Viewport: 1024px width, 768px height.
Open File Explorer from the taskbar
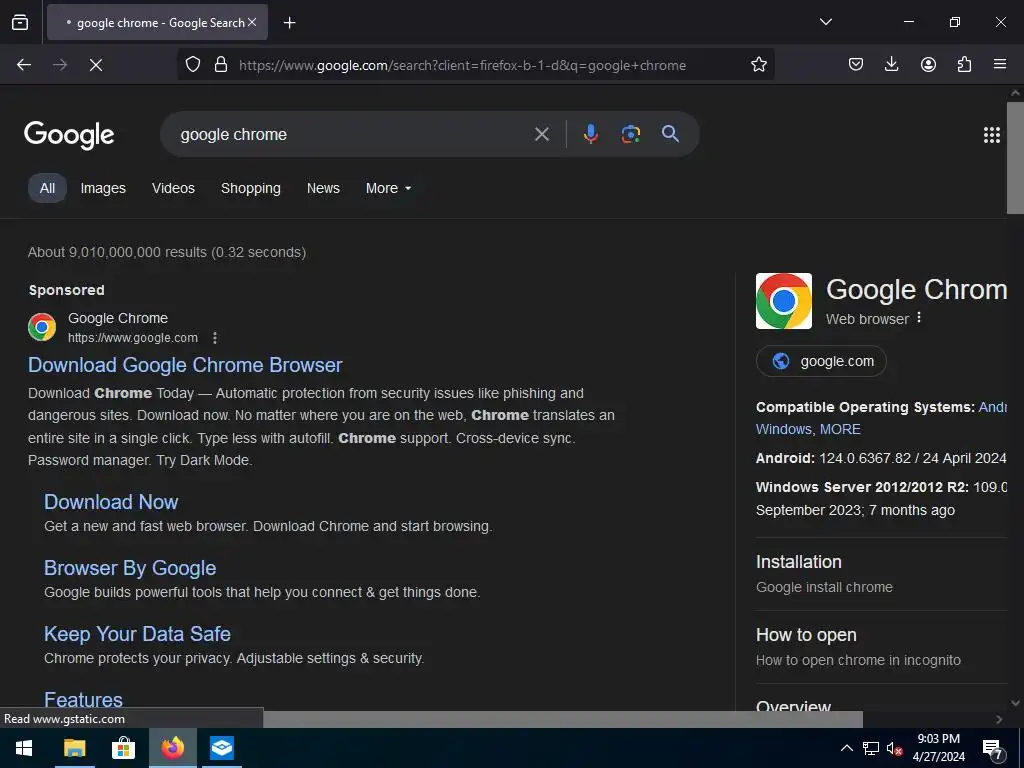(x=74, y=748)
